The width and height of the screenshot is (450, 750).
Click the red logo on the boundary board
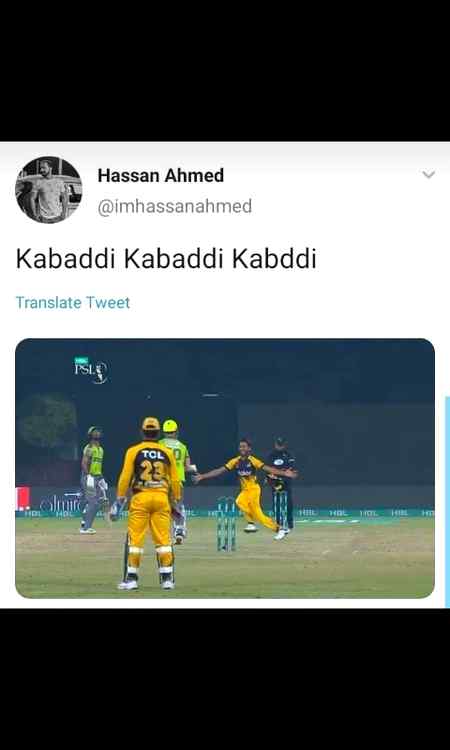[x=22, y=499]
